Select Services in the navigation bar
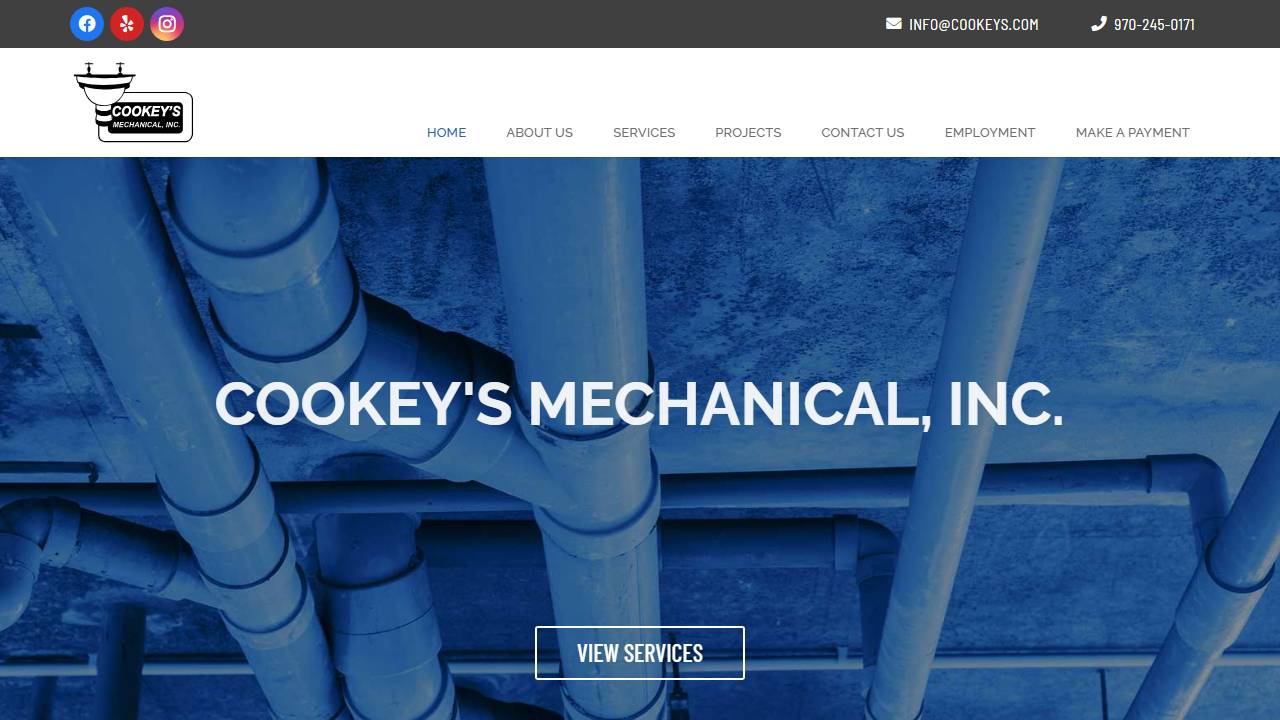This screenshot has width=1280, height=720. 644,132
